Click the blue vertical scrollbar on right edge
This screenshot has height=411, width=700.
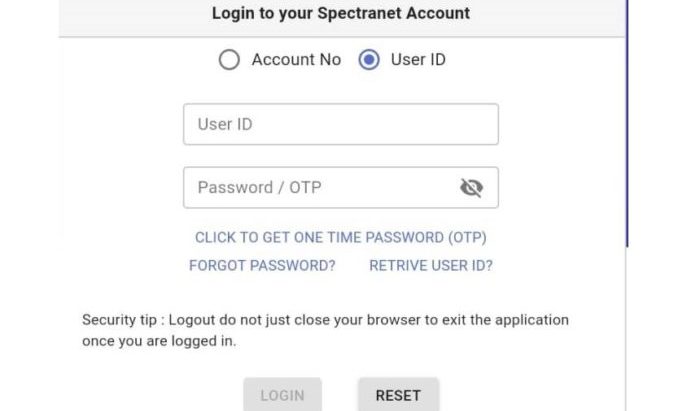click(627, 123)
